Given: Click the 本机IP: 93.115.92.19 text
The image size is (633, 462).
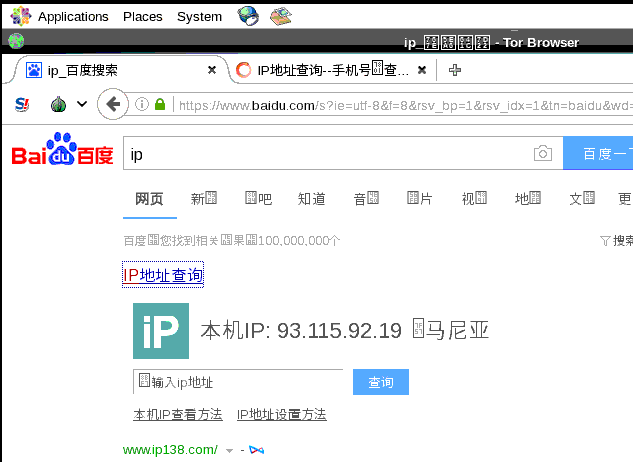Looking at the screenshot, I should click(x=301, y=331).
